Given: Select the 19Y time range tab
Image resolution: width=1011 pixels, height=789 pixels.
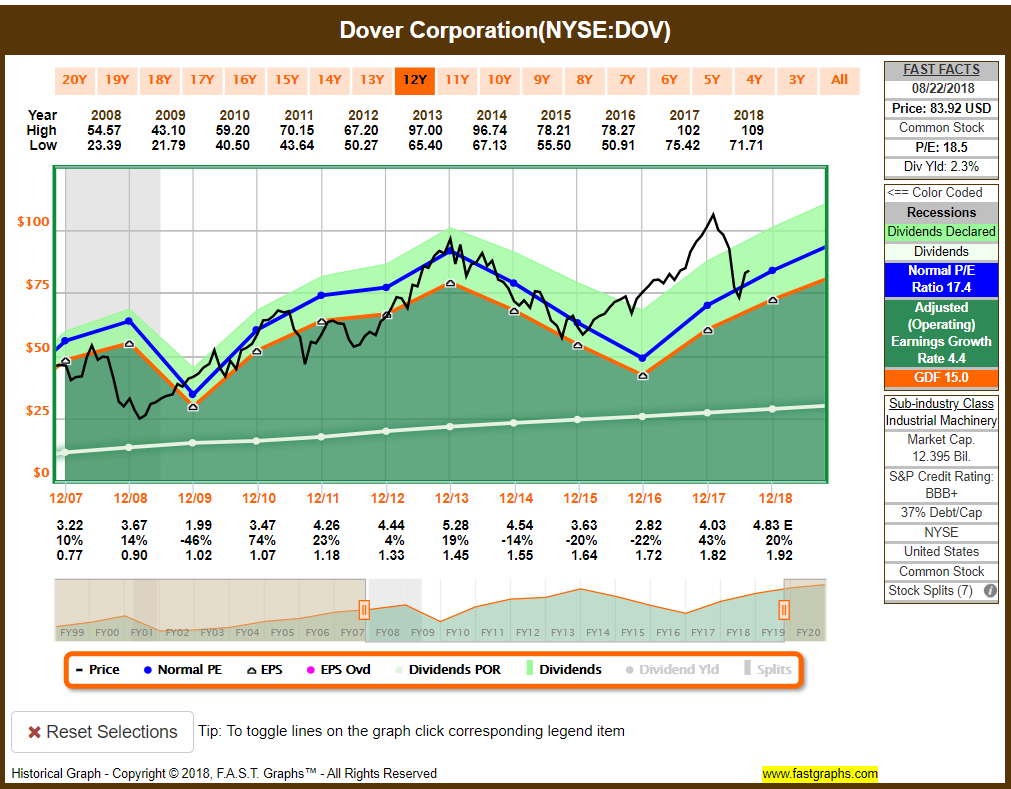Looking at the screenshot, I should click(x=117, y=81).
